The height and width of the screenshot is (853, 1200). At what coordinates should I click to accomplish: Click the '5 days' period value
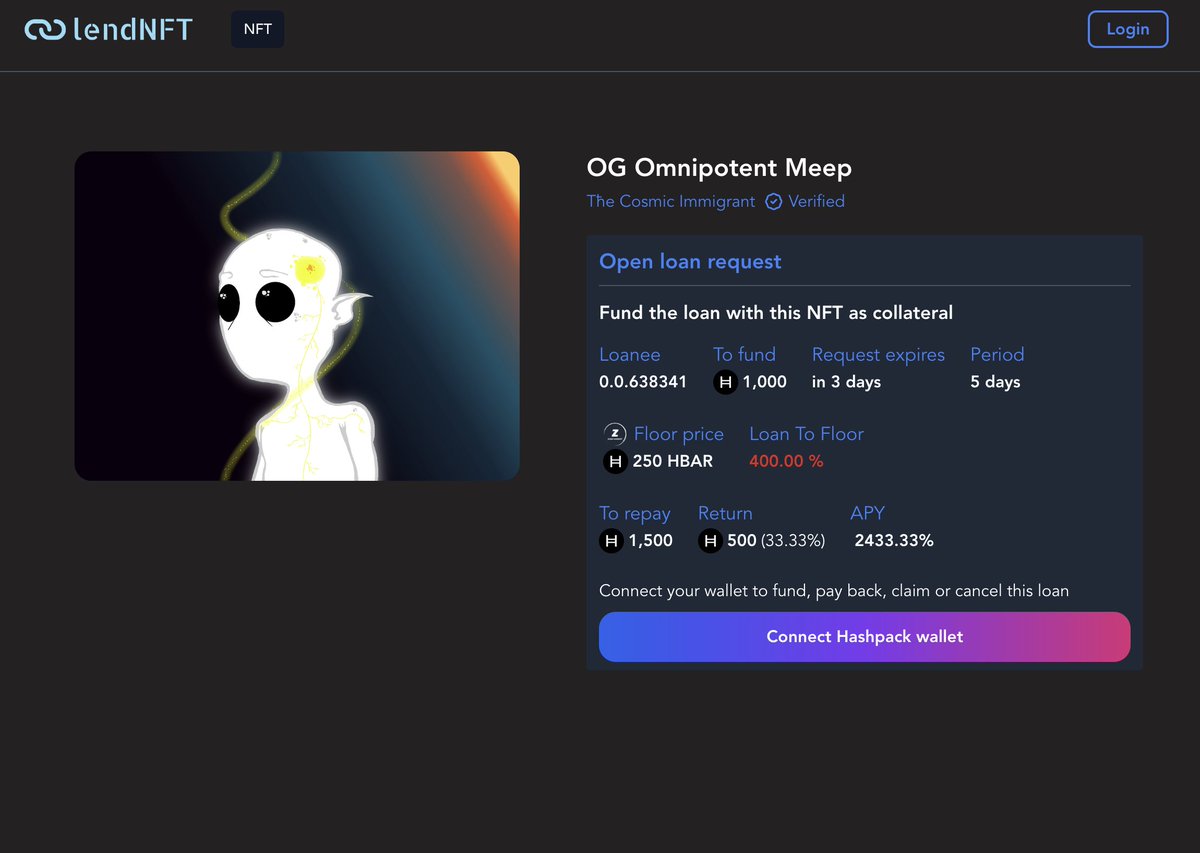[995, 382]
